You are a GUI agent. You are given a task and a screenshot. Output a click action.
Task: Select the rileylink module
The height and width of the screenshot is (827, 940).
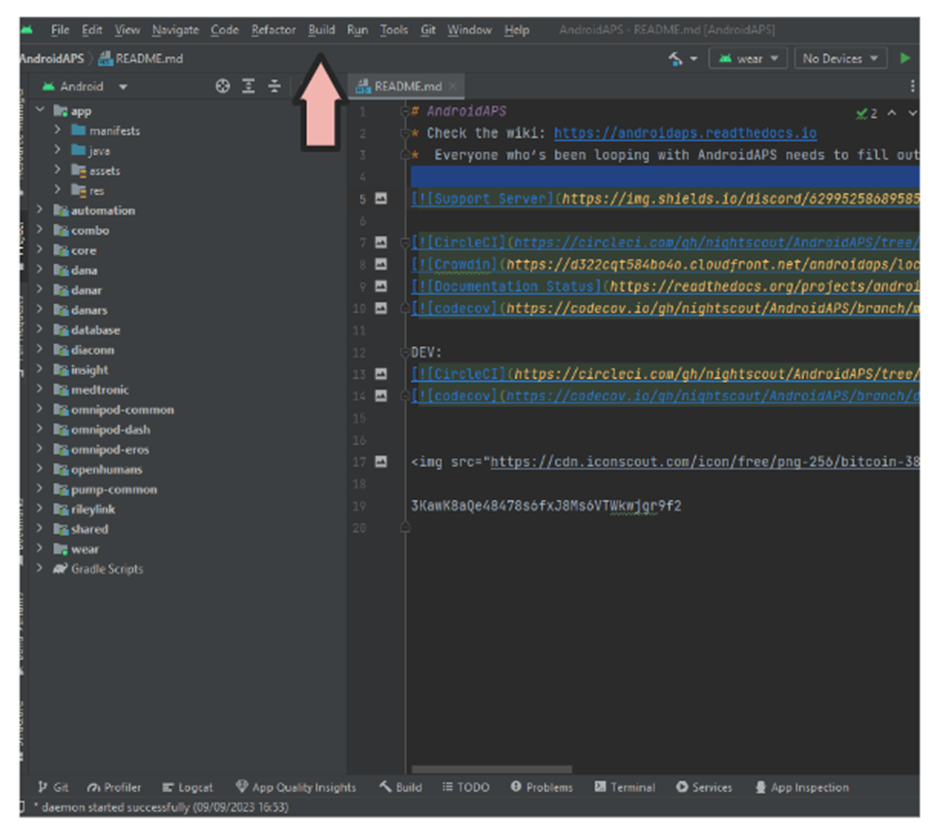[92, 509]
